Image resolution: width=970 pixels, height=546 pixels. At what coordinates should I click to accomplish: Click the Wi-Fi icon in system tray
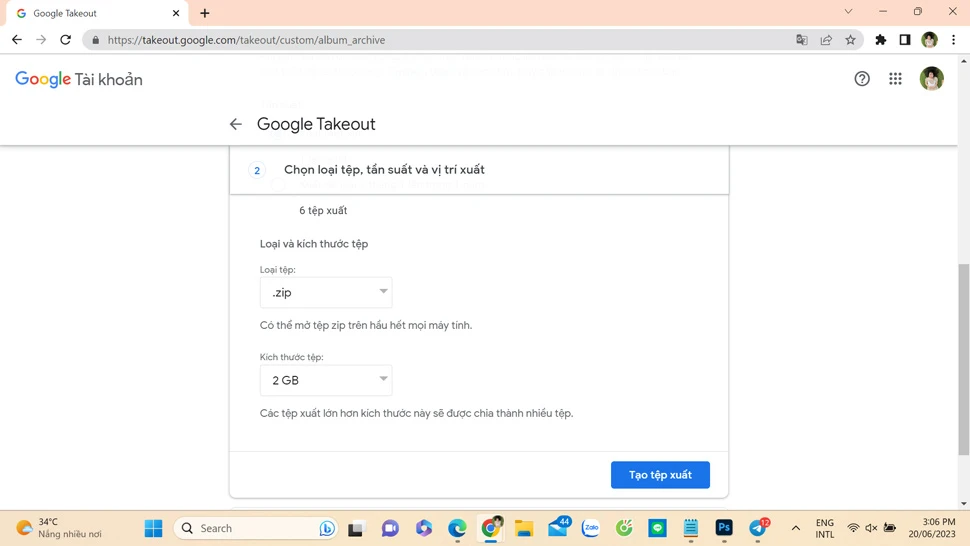point(853,528)
